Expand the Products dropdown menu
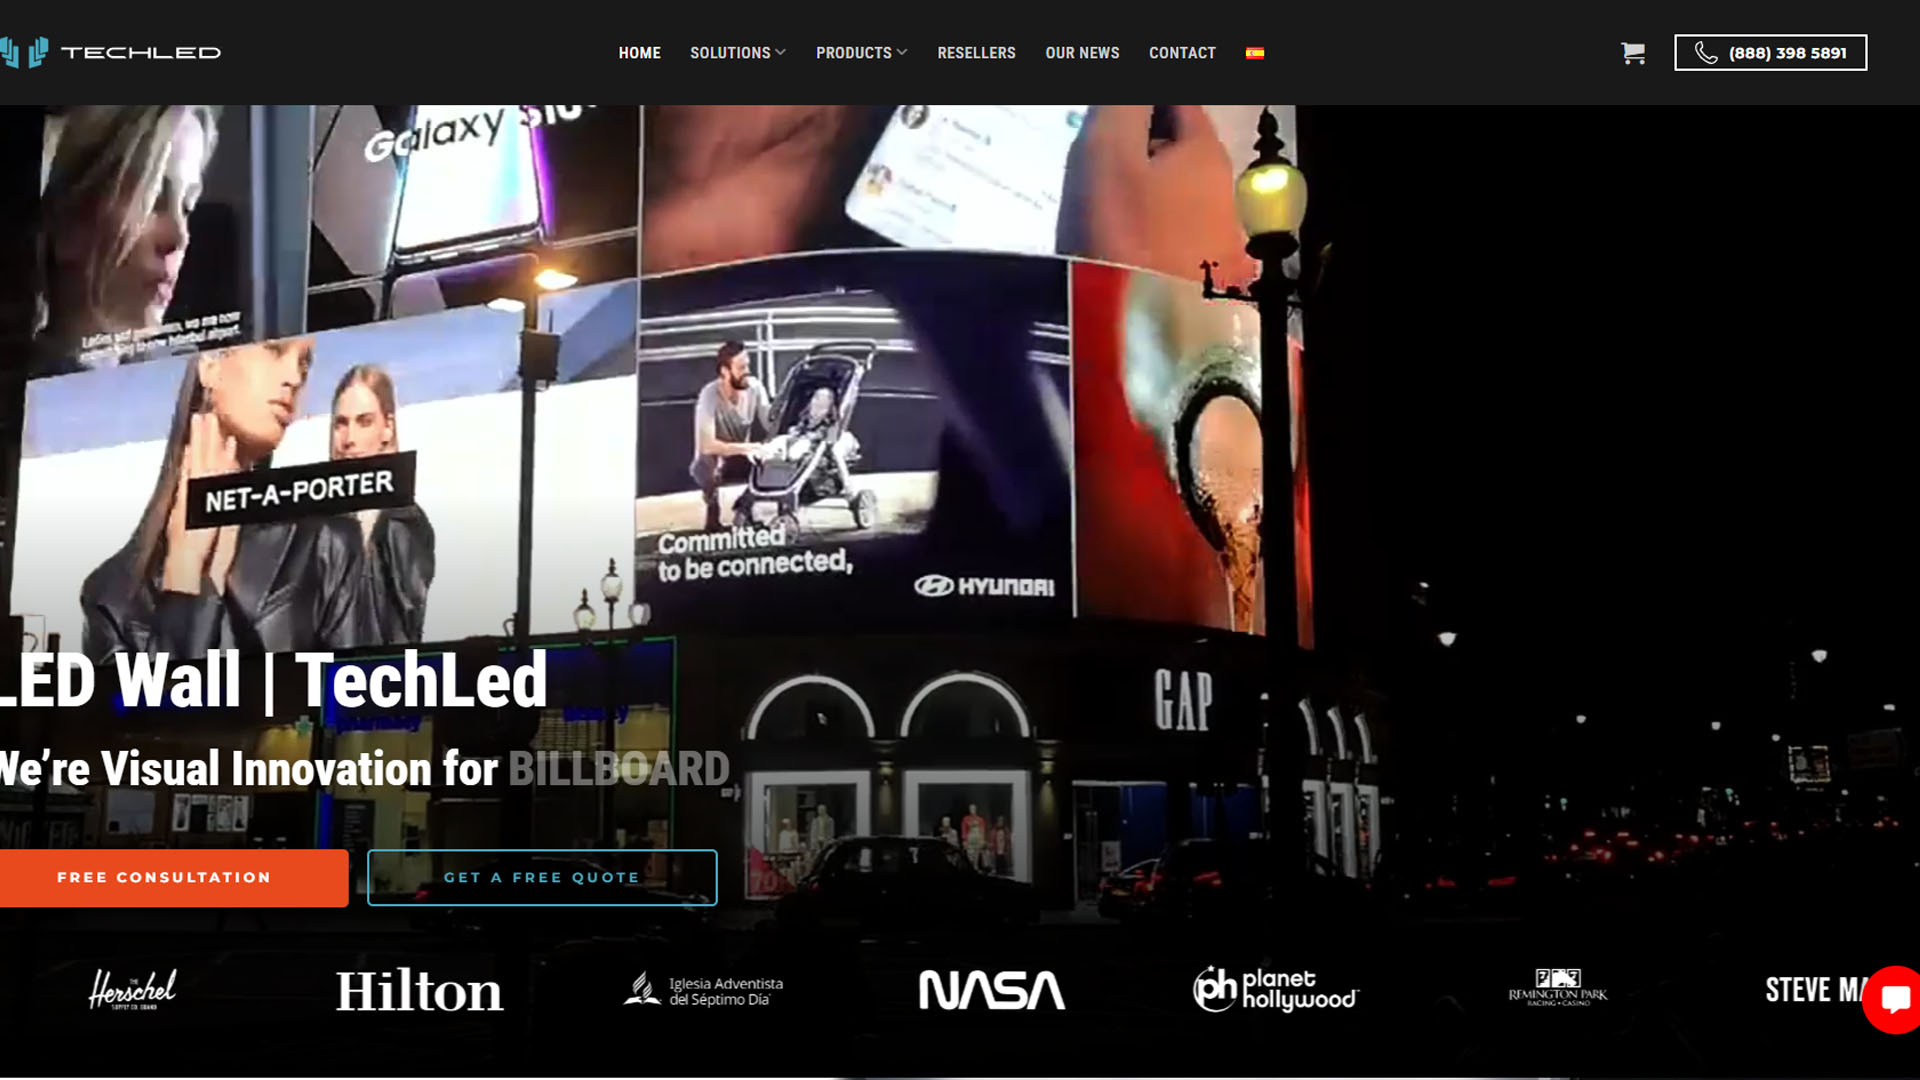Image resolution: width=1920 pixels, height=1080 pixels. 861,53
